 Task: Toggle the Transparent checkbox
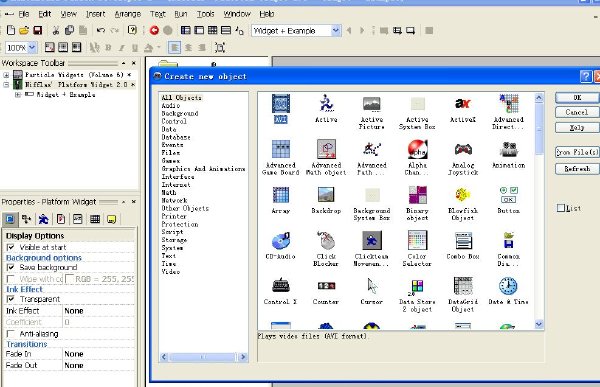(11, 299)
